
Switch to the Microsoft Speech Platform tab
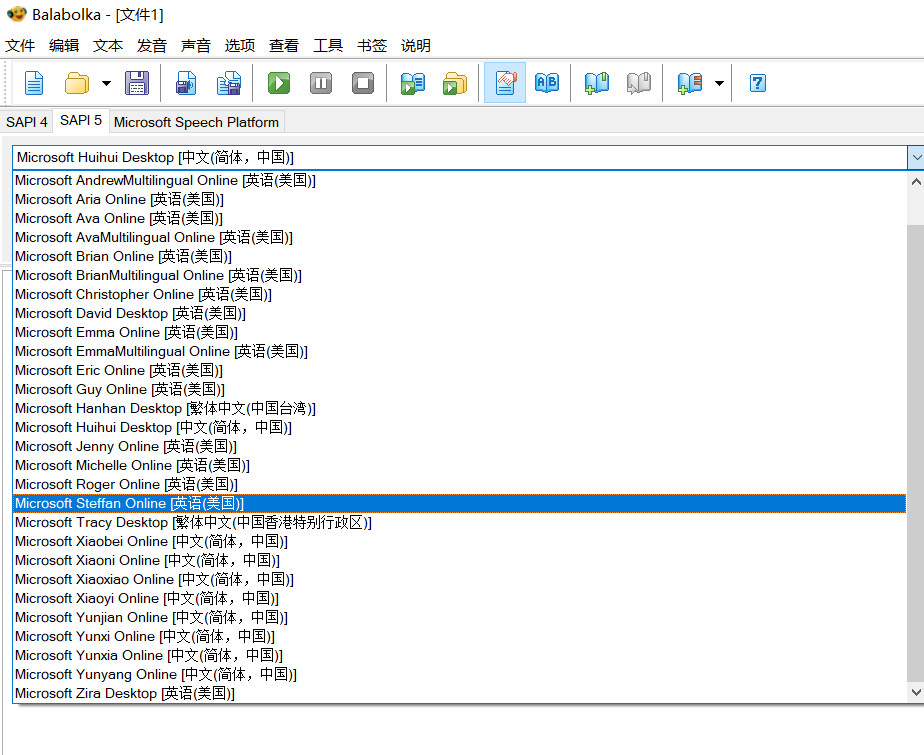[x=196, y=122]
